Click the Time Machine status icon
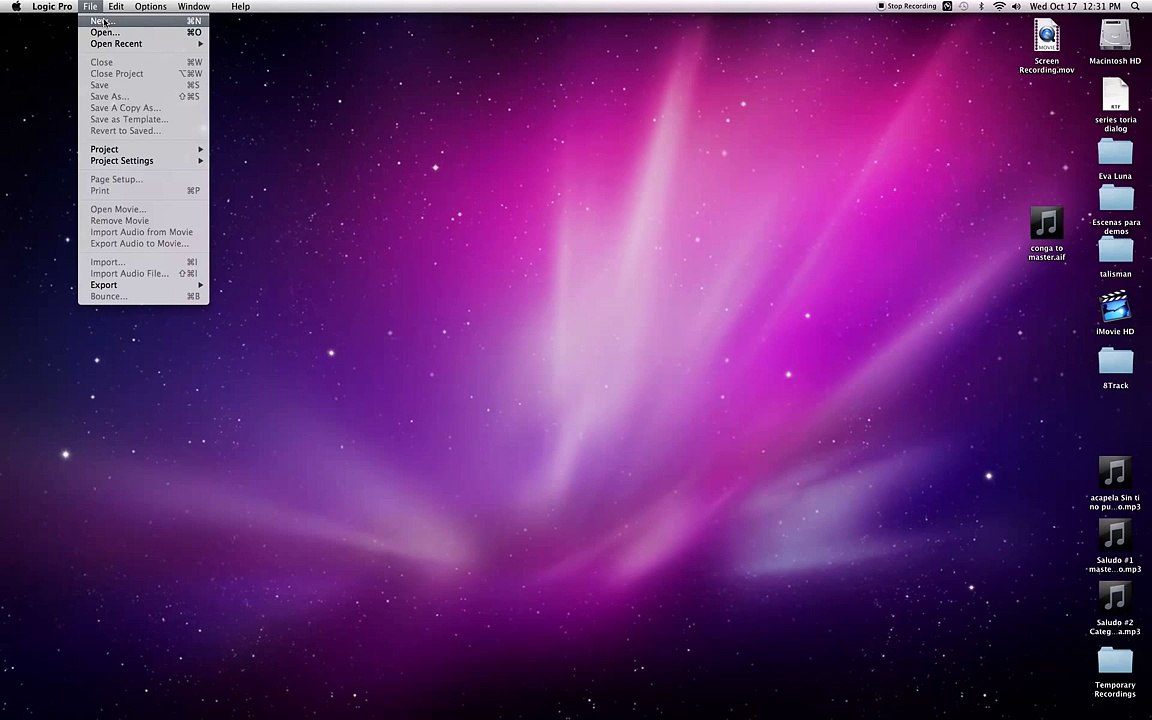This screenshot has width=1152, height=720. coord(963,7)
